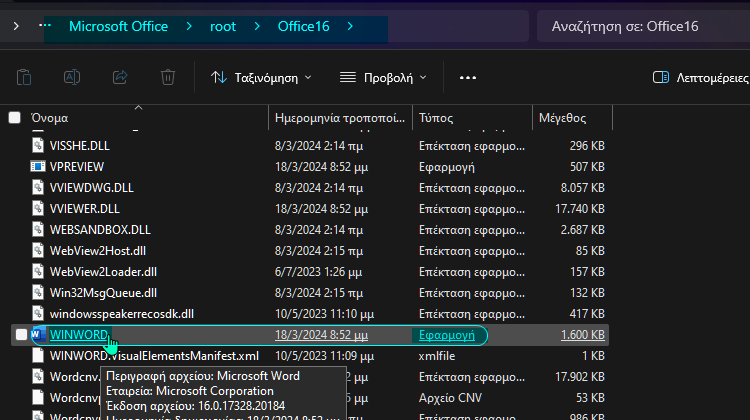Expand chevron after Microsoft Office breadcrumb
This screenshot has width=750, height=420.
[x=189, y=26]
